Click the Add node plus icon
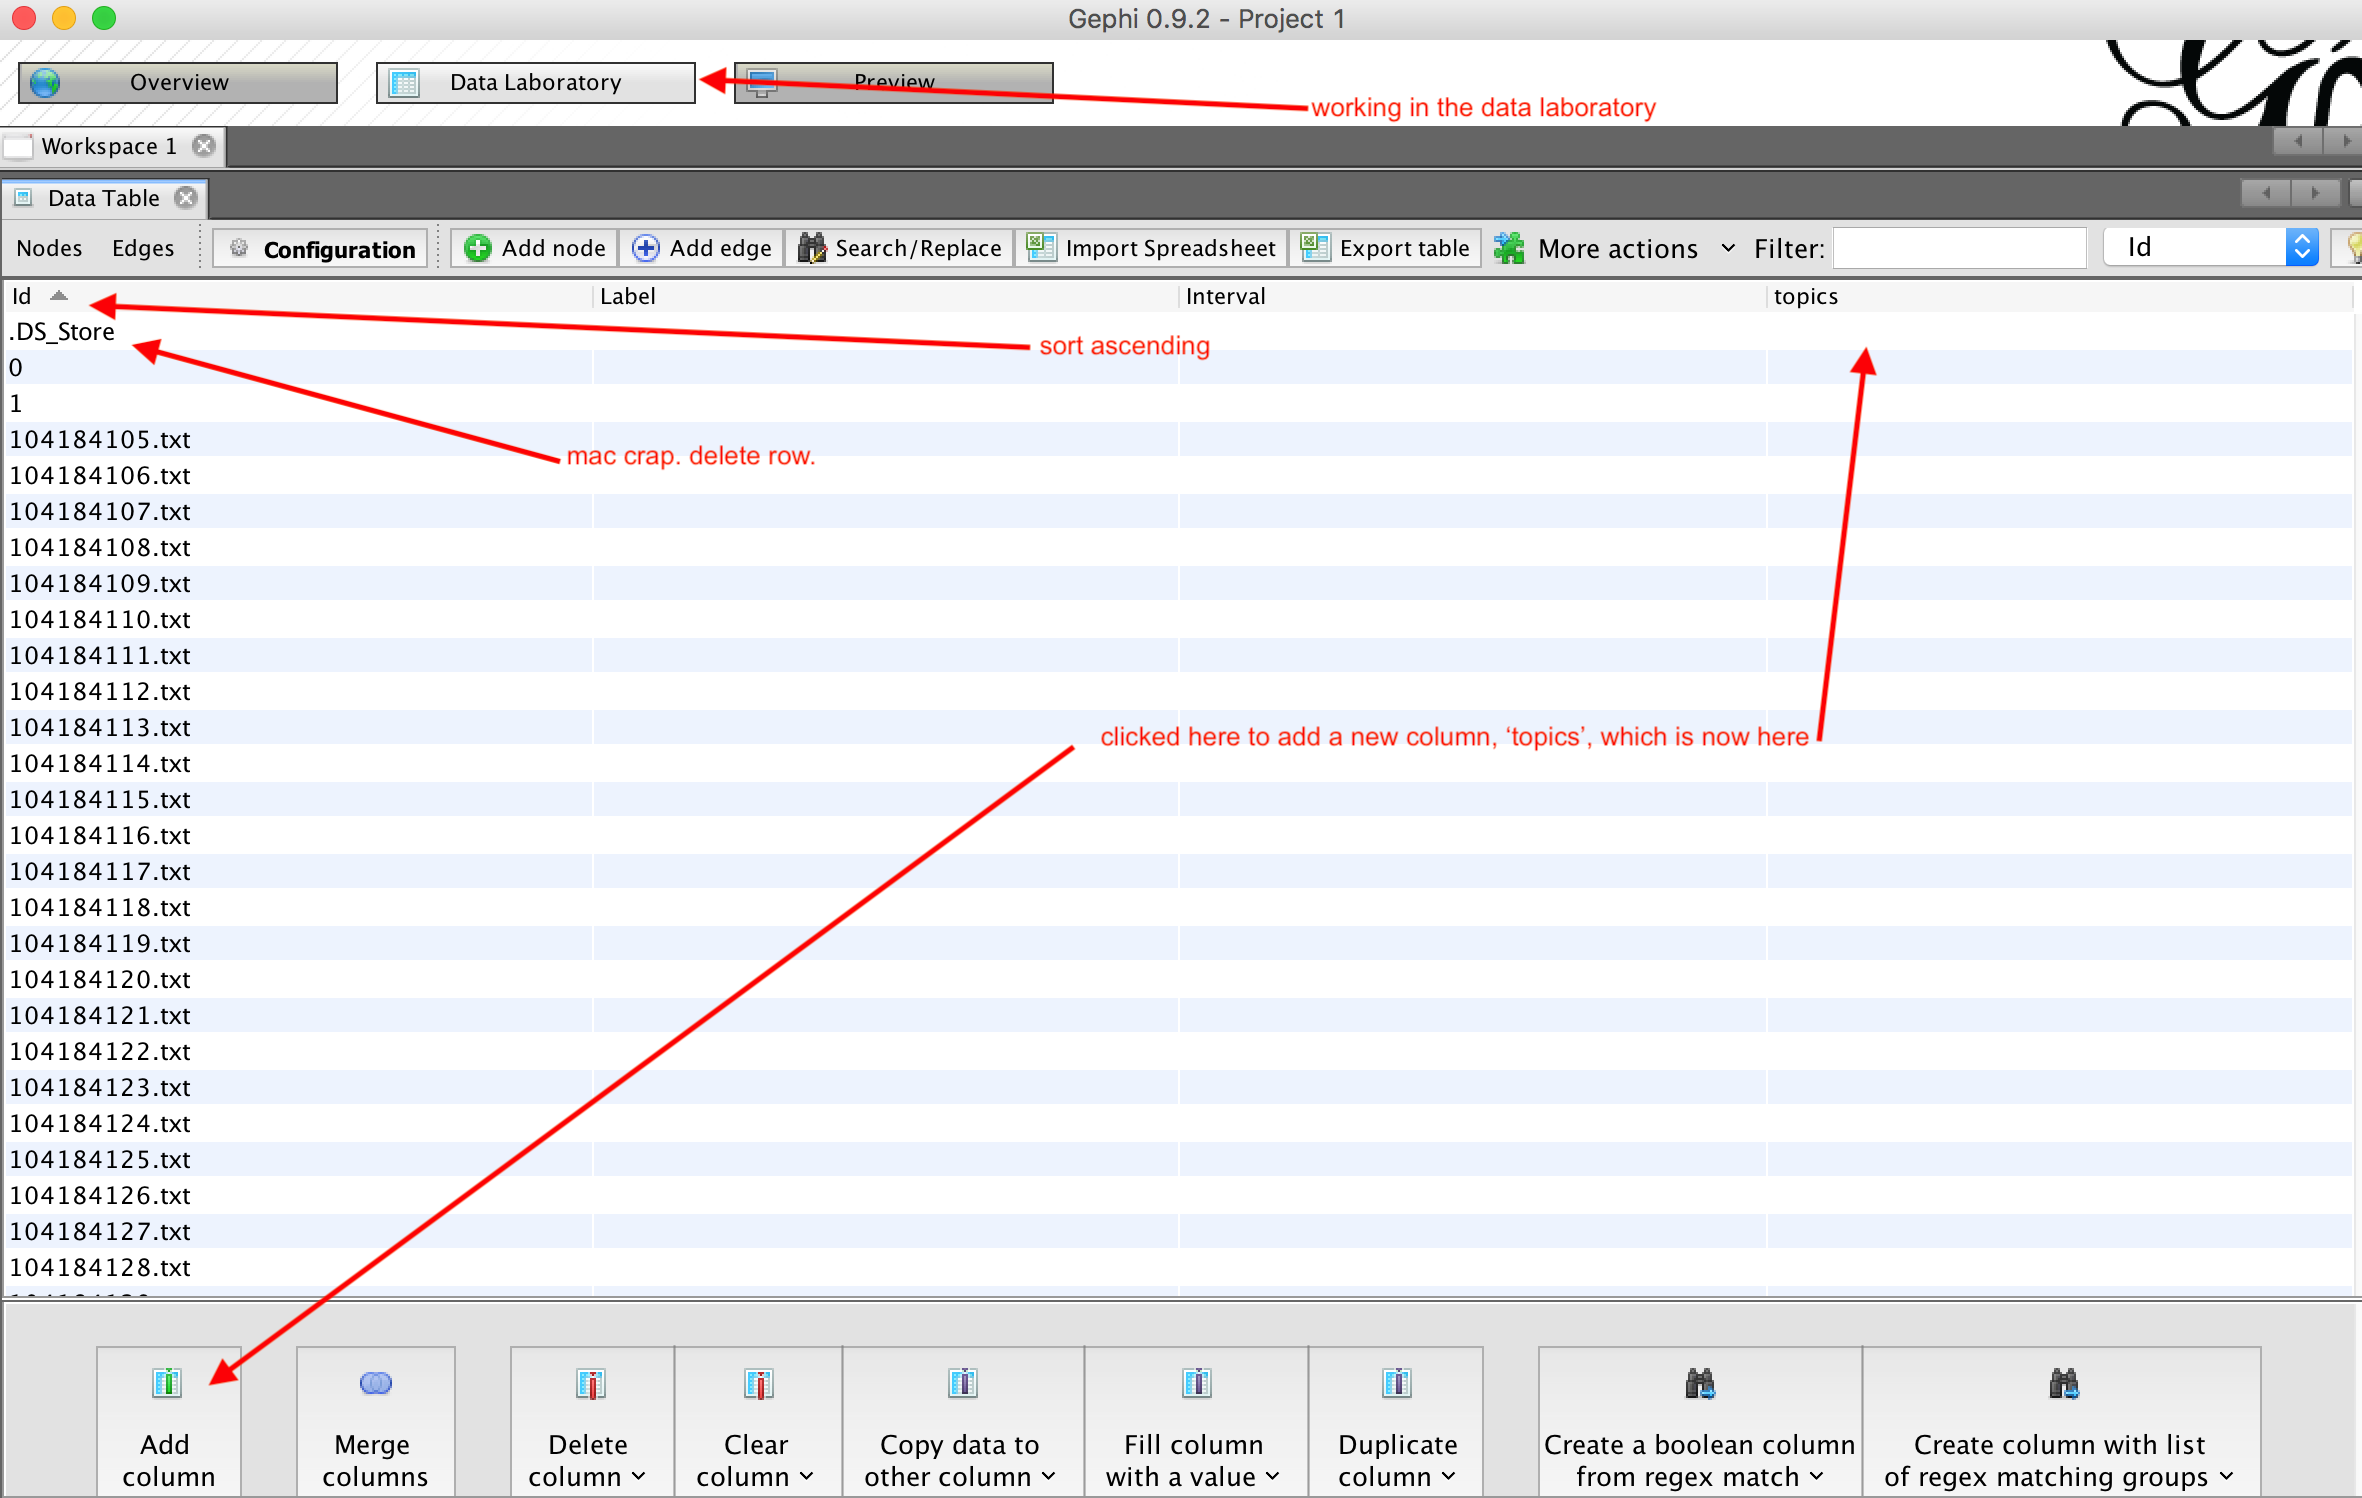 (478, 248)
